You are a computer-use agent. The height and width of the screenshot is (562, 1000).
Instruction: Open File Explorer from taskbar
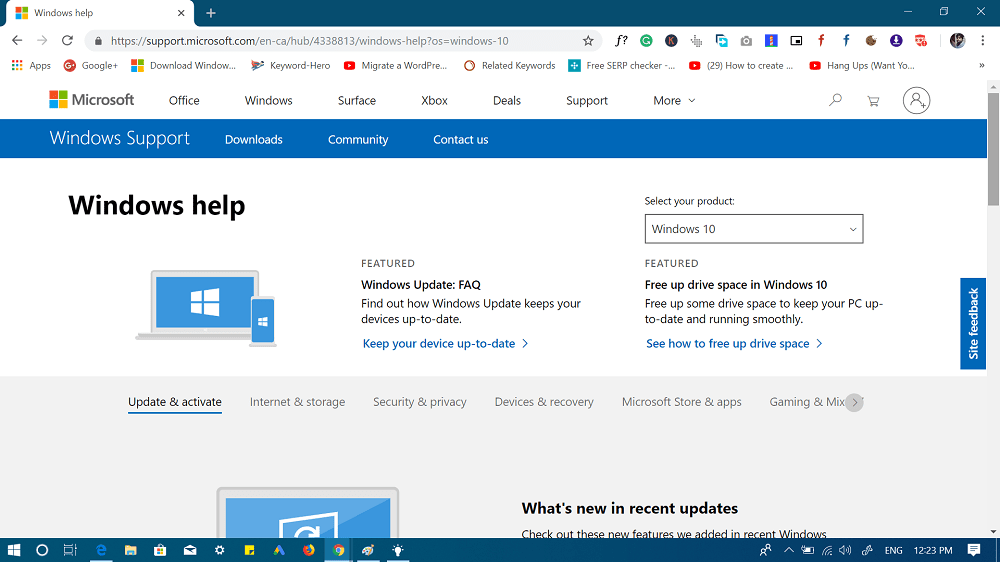point(131,550)
